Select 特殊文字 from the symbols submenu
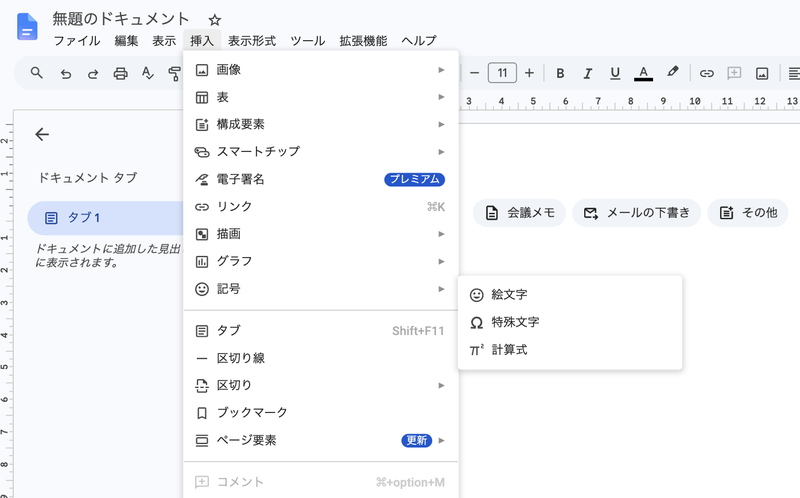The height and width of the screenshot is (498, 800). (x=570, y=322)
